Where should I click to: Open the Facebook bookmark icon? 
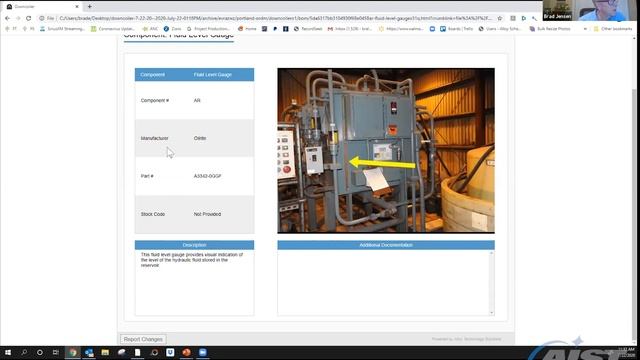(x=286, y=29)
